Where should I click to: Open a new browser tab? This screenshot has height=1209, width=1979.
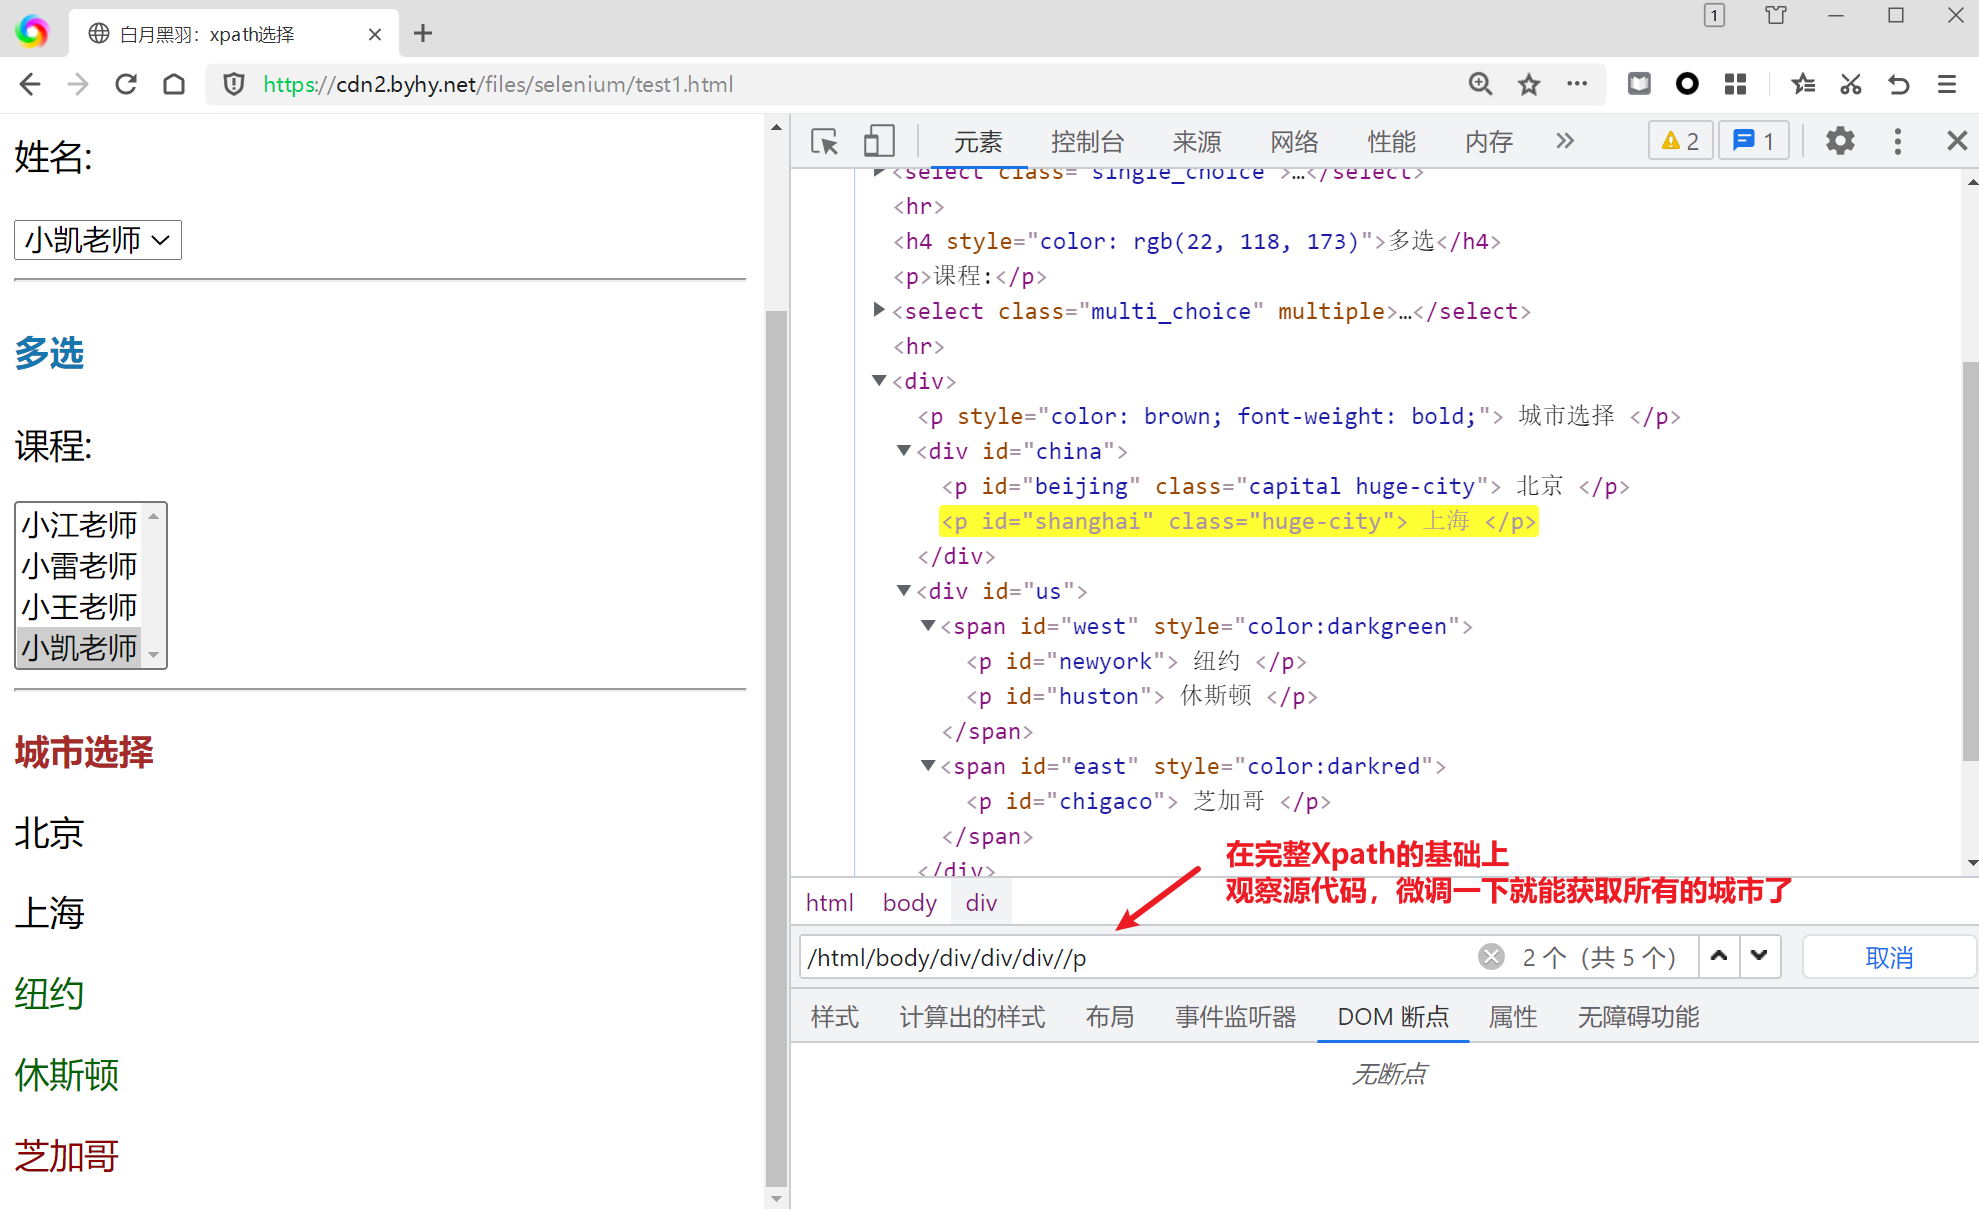423,34
